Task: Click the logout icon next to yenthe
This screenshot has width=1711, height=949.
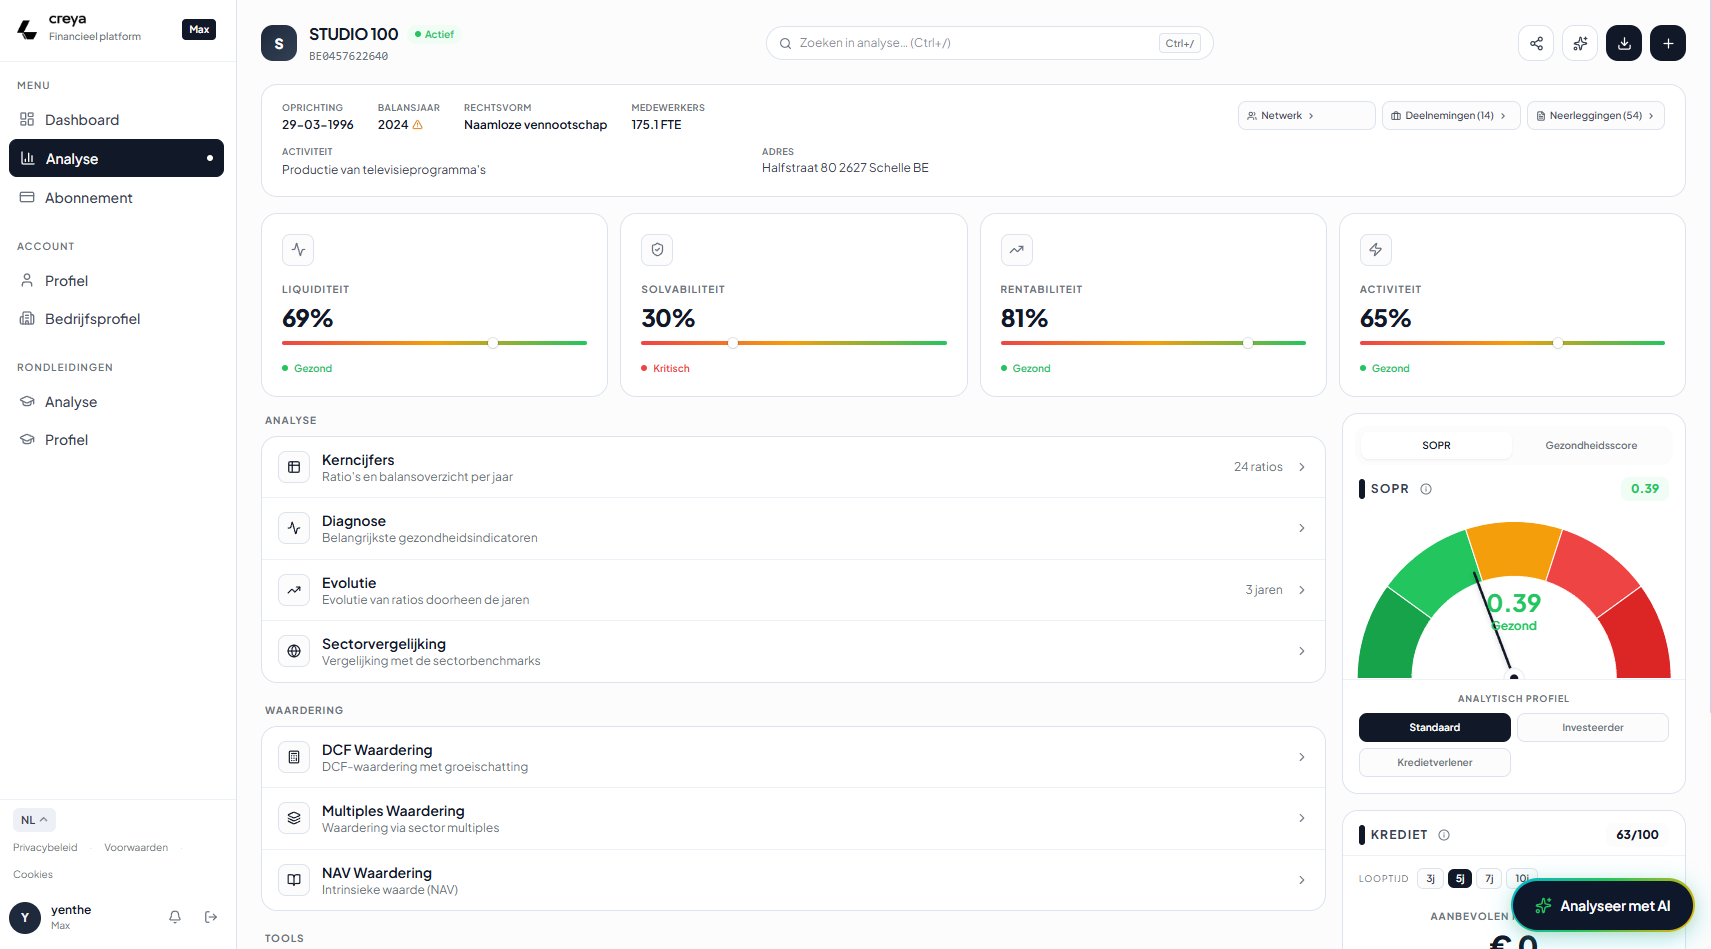Action: [211, 917]
